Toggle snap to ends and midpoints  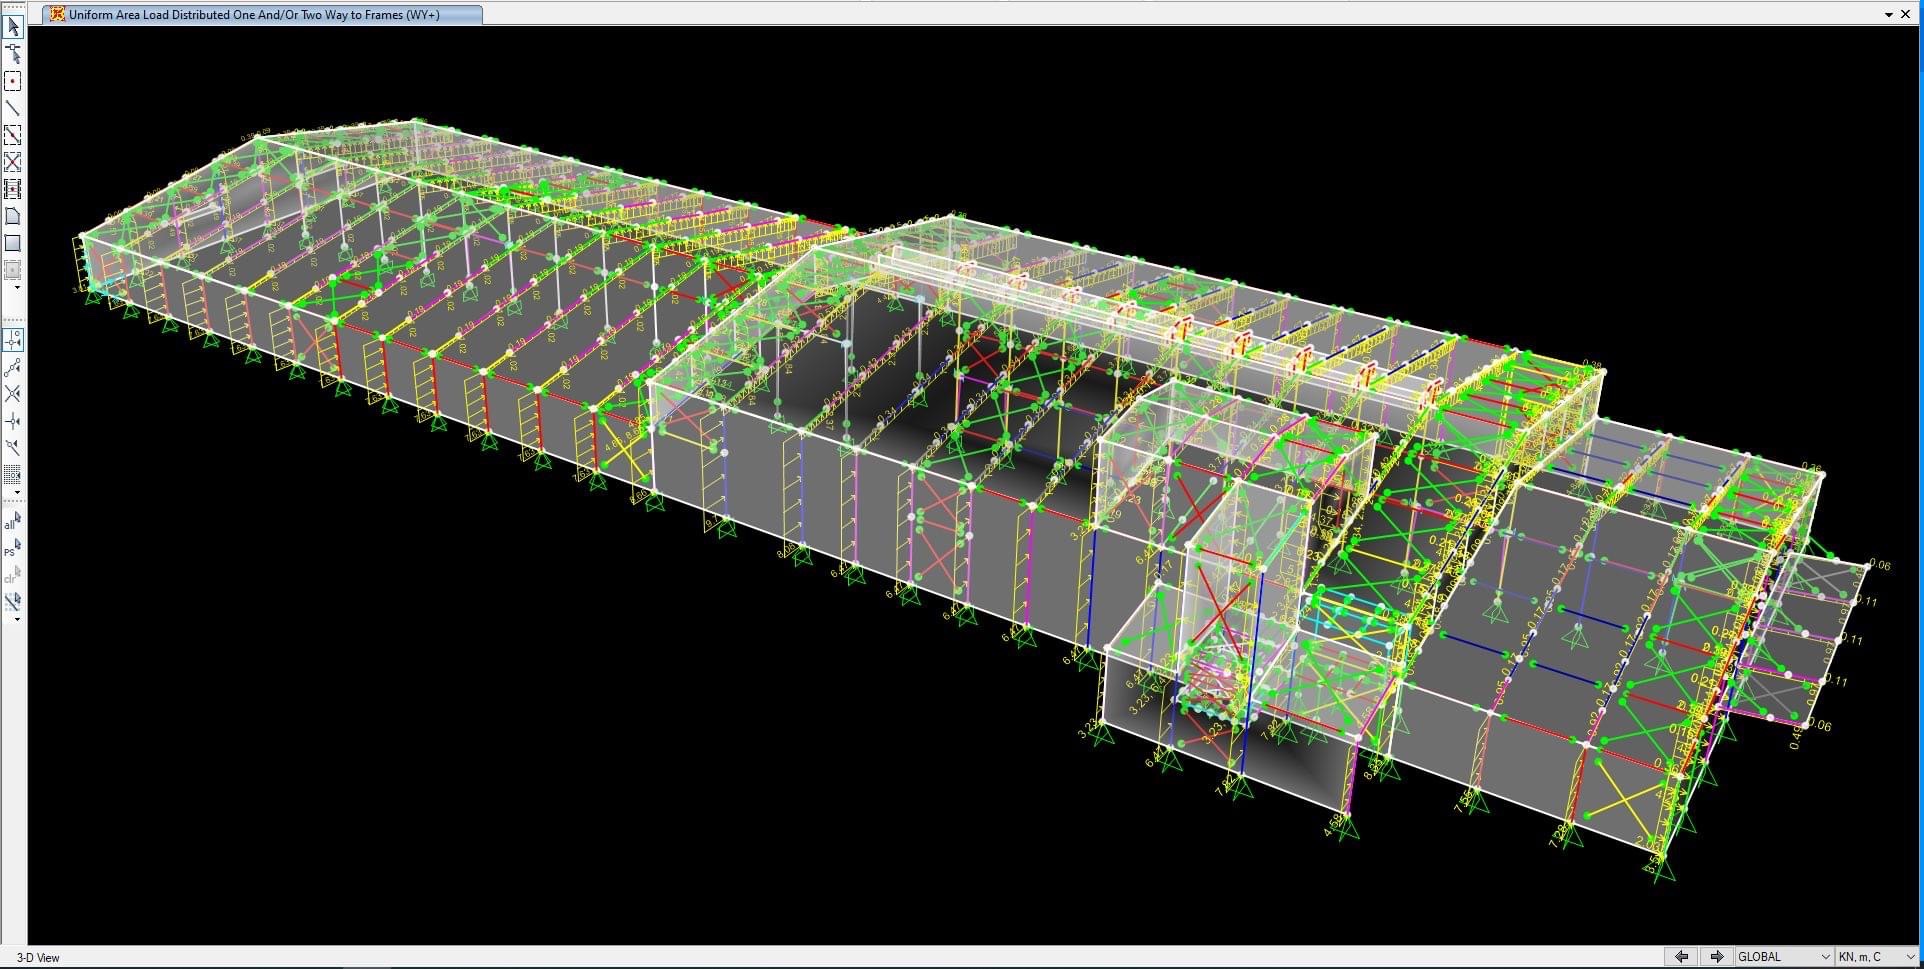point(13,368)
